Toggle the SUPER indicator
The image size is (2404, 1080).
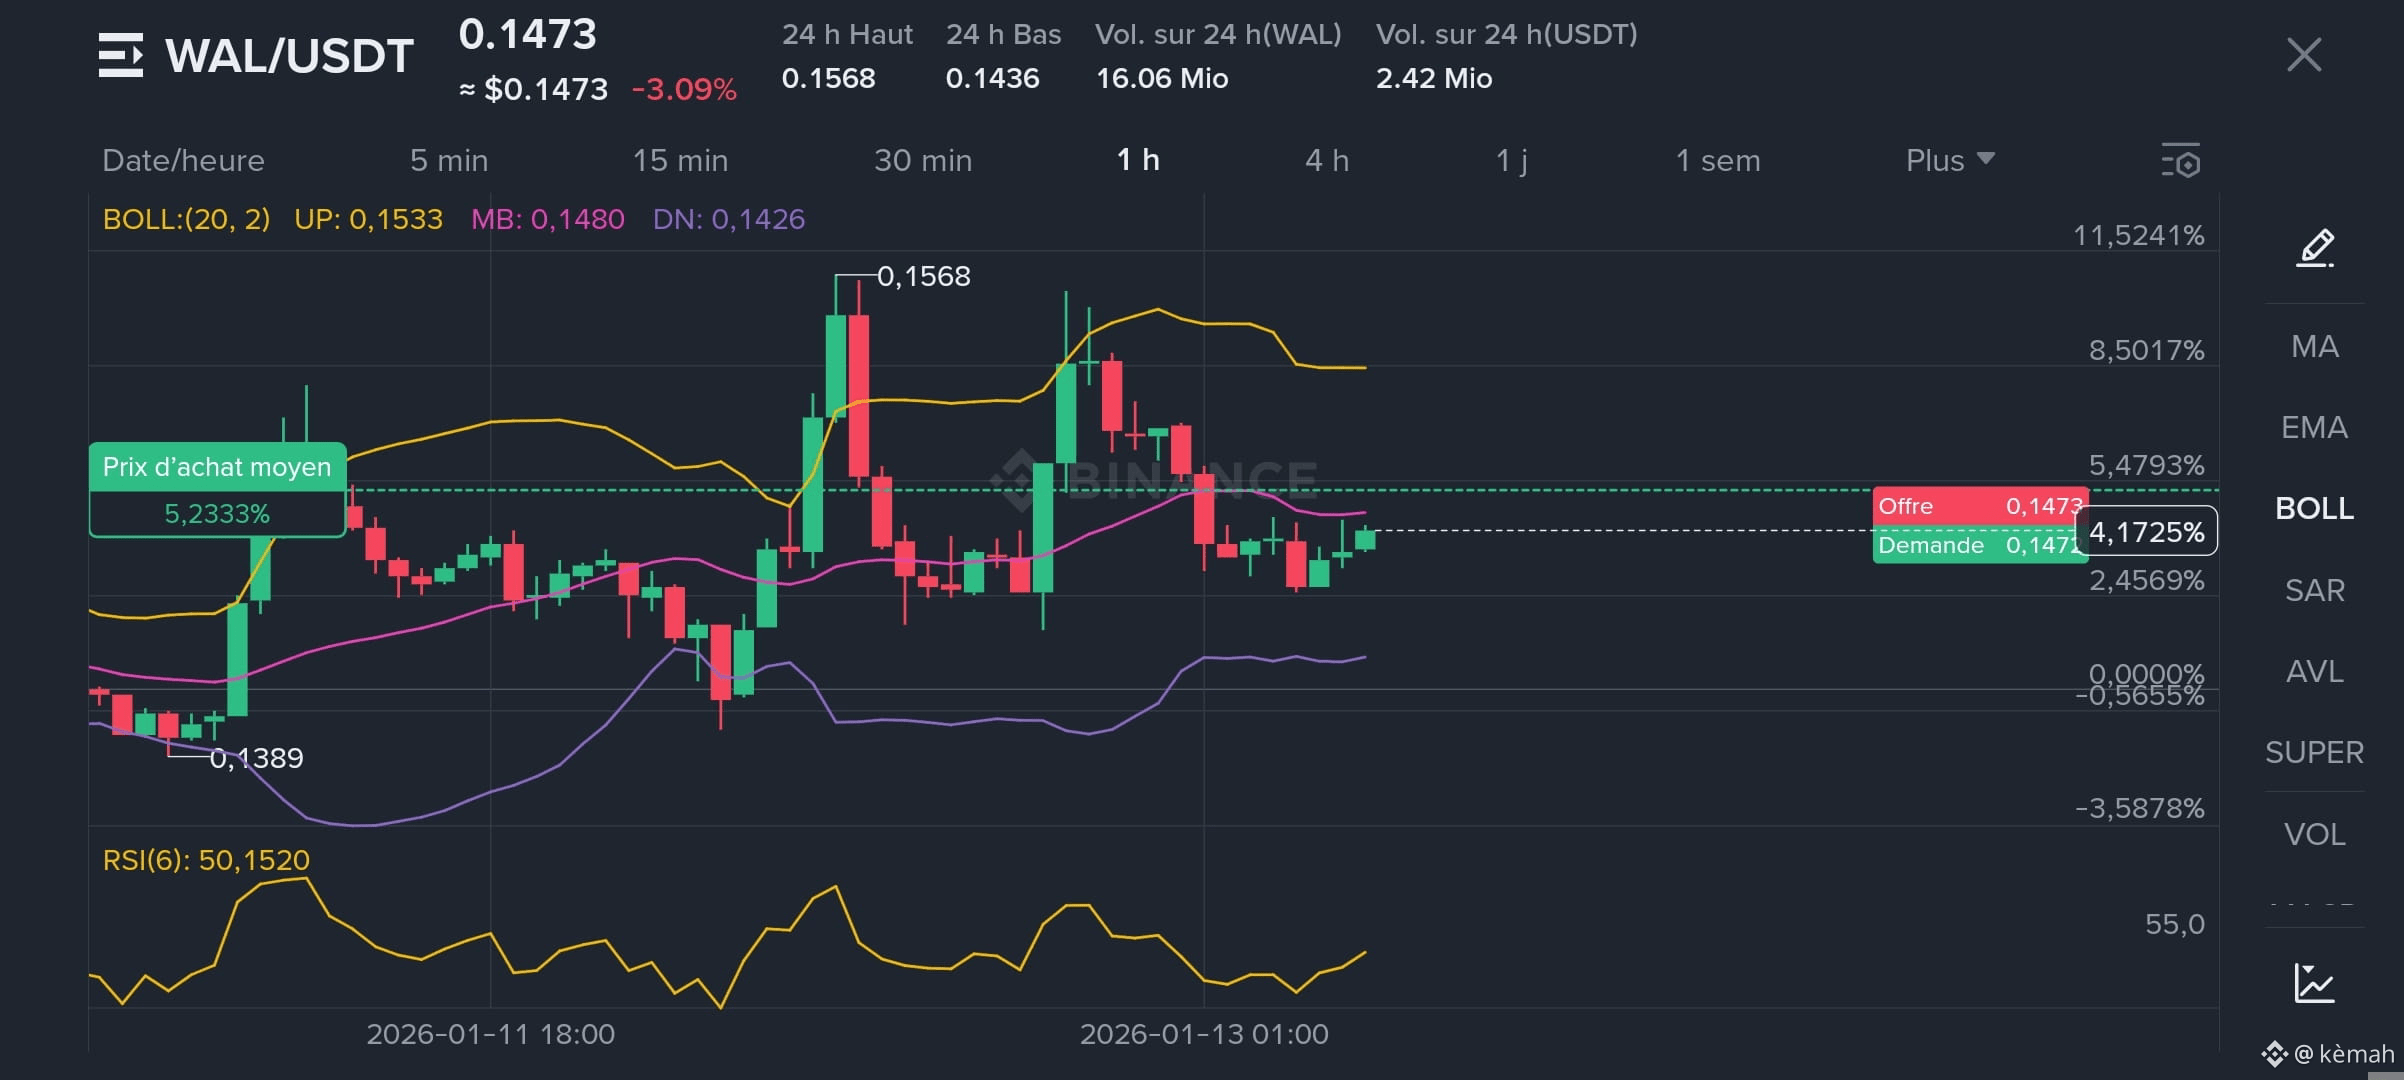pyautogui.click(x=2315, y=752)
